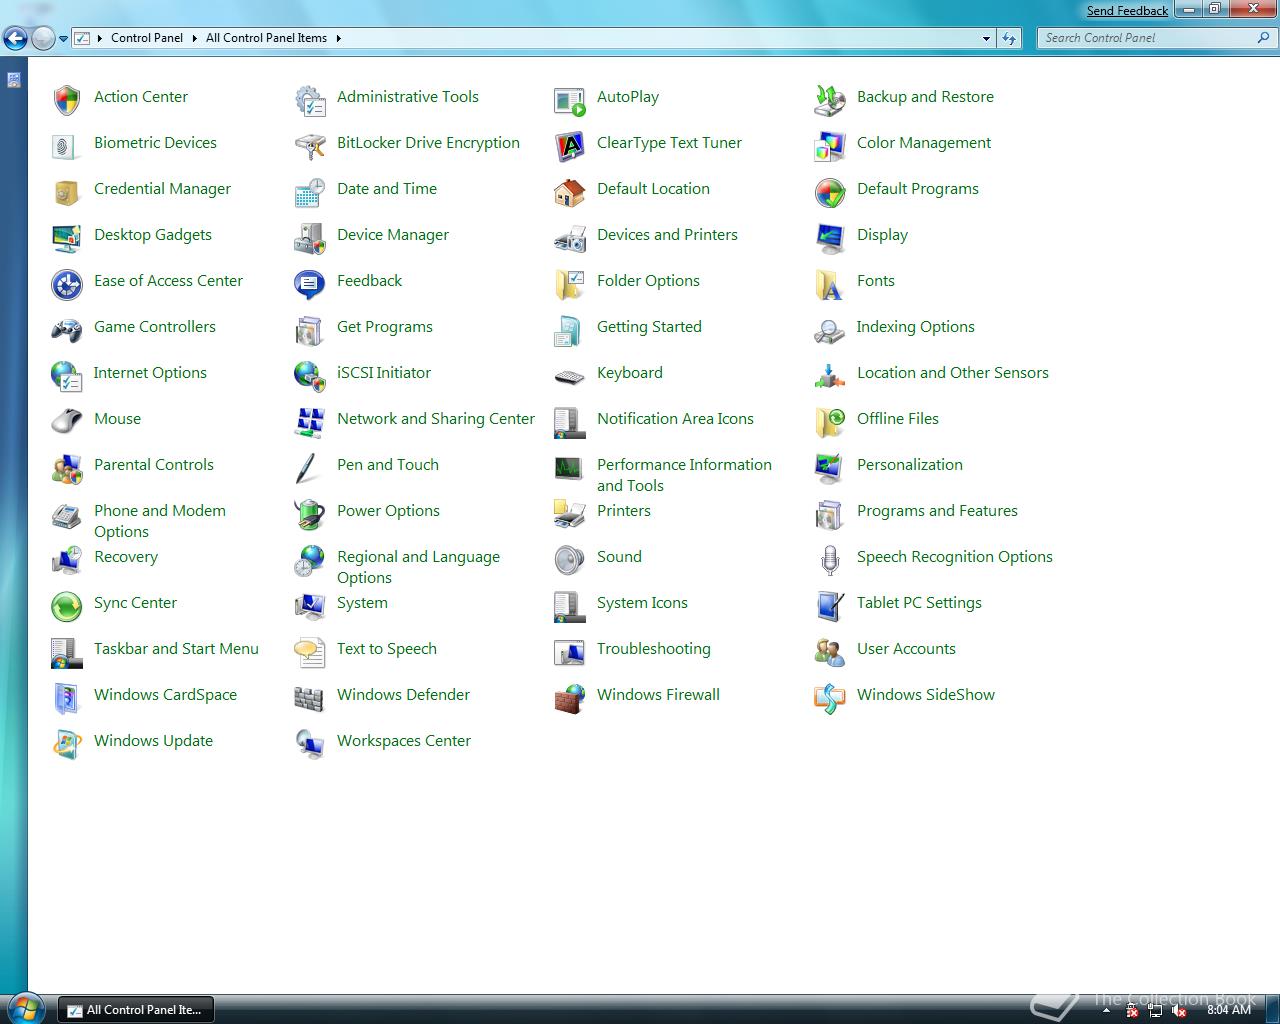Screen dimensions: 1280x1024
Task: Open Network and Sharing Center link
Action: click(436, 419)
